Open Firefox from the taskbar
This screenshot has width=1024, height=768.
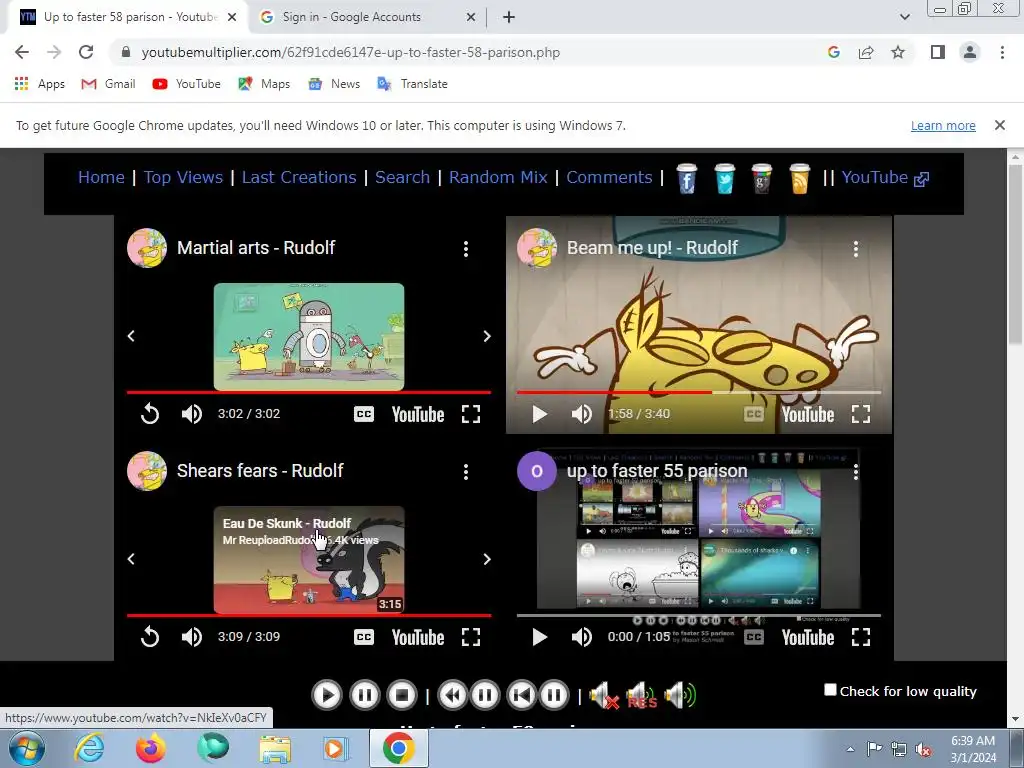pos(150,748)
